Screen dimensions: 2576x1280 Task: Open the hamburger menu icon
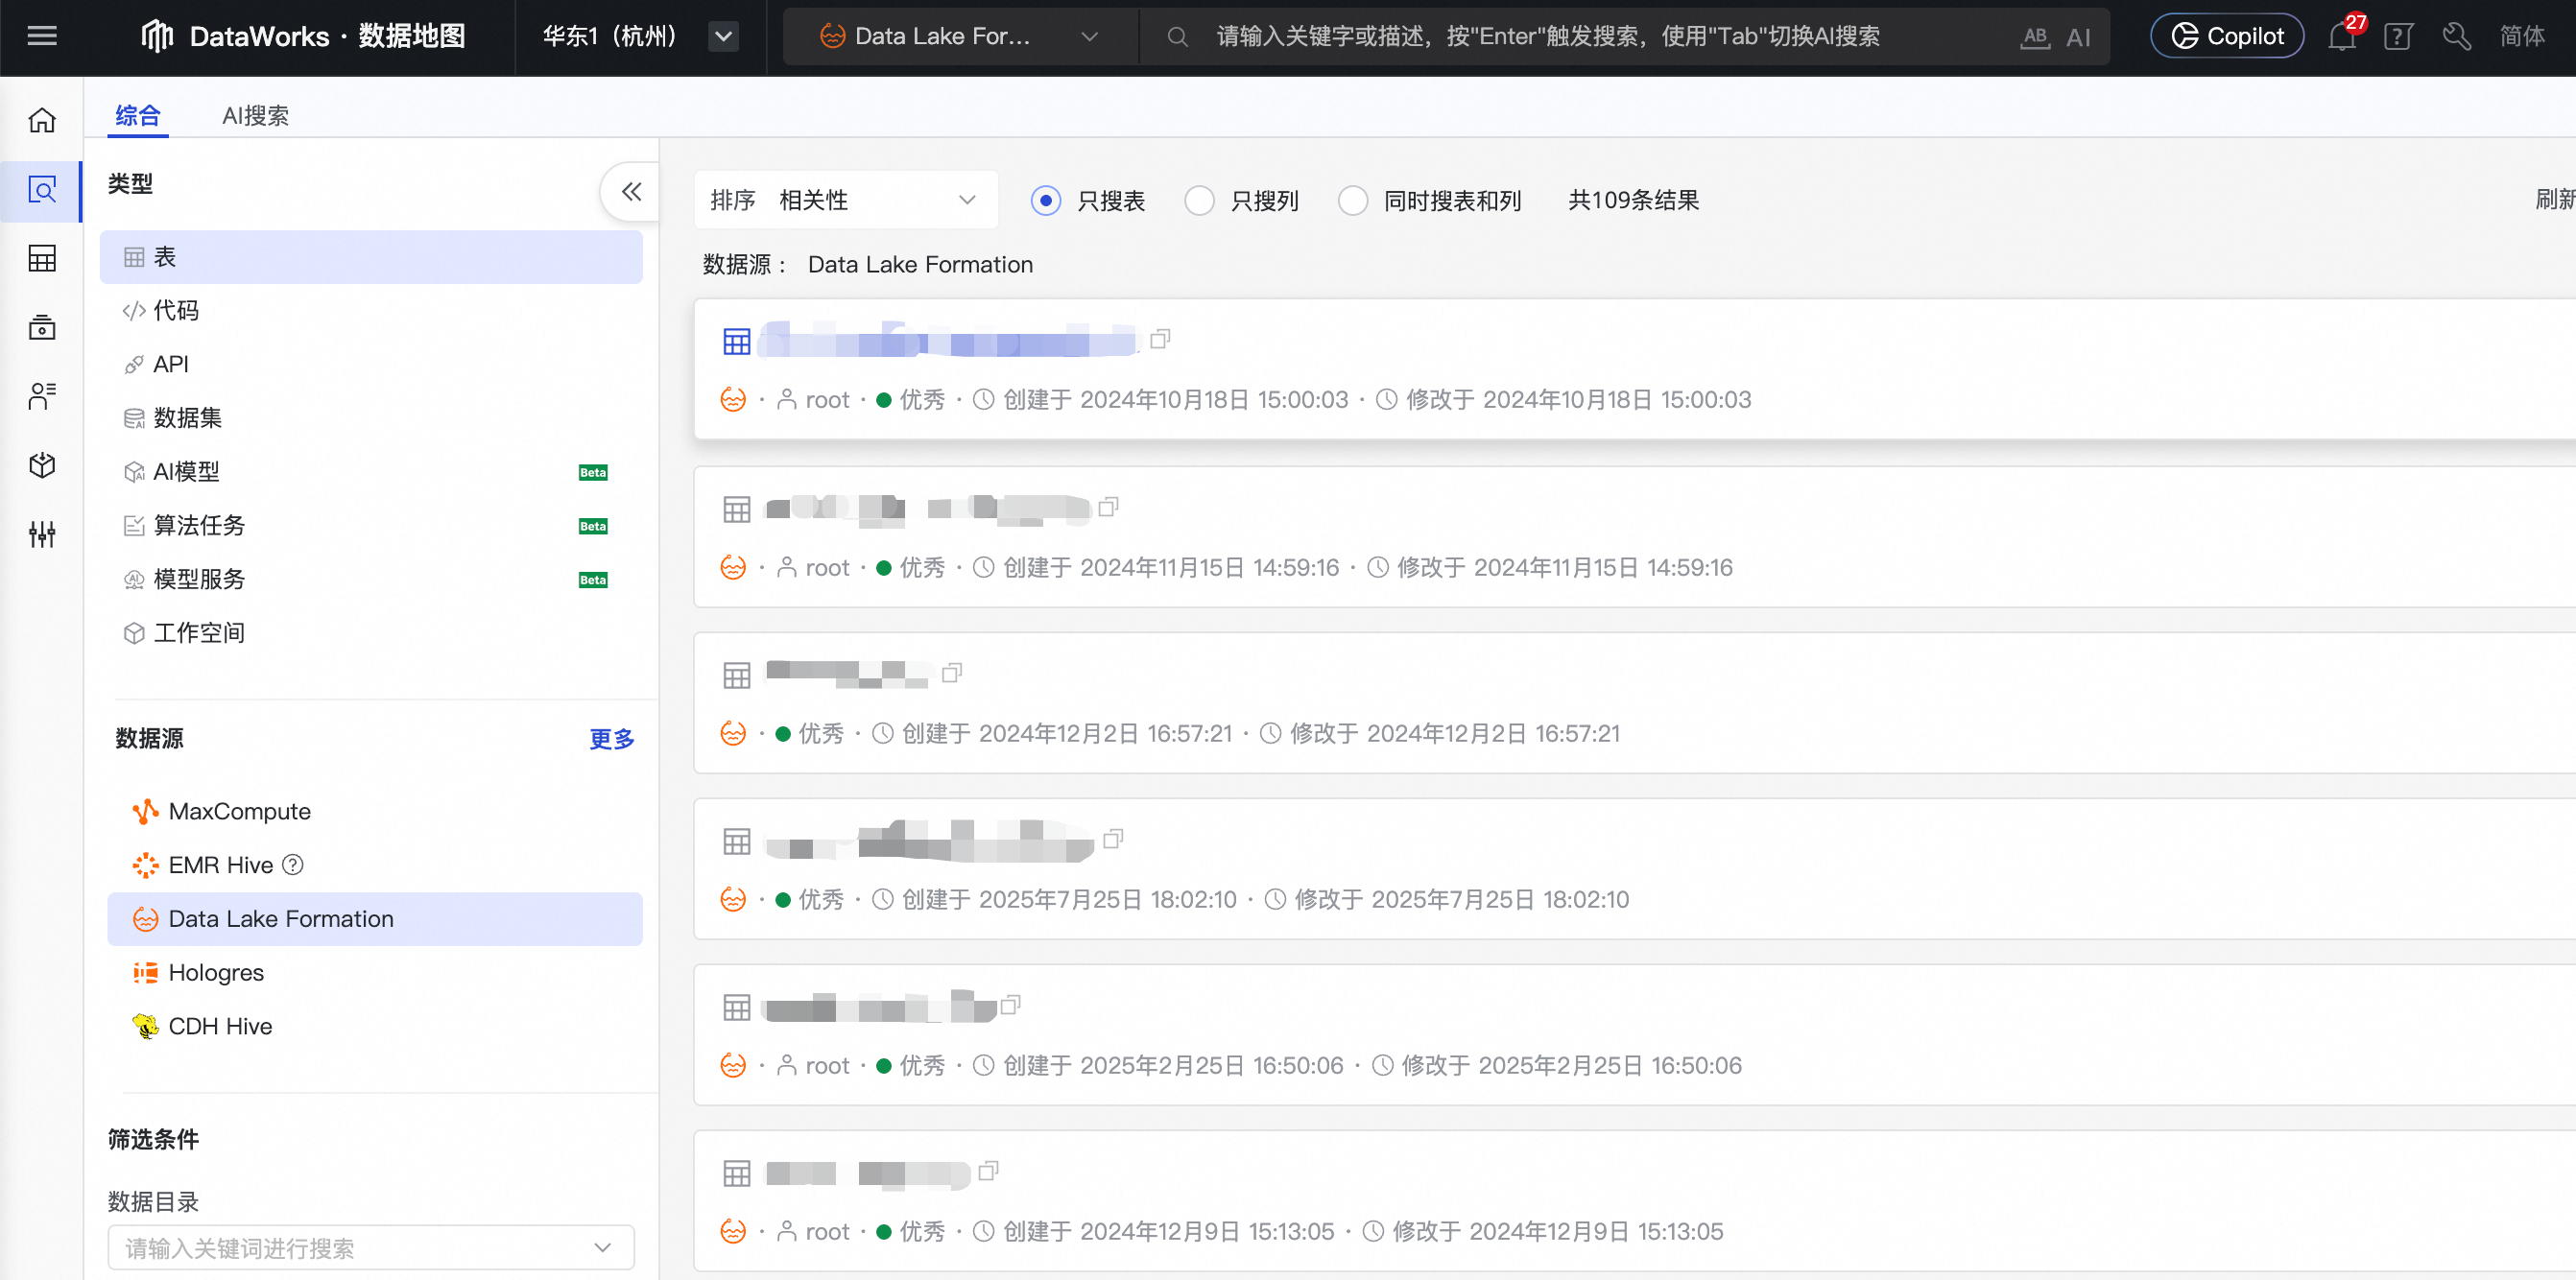[x=41, y=37]
